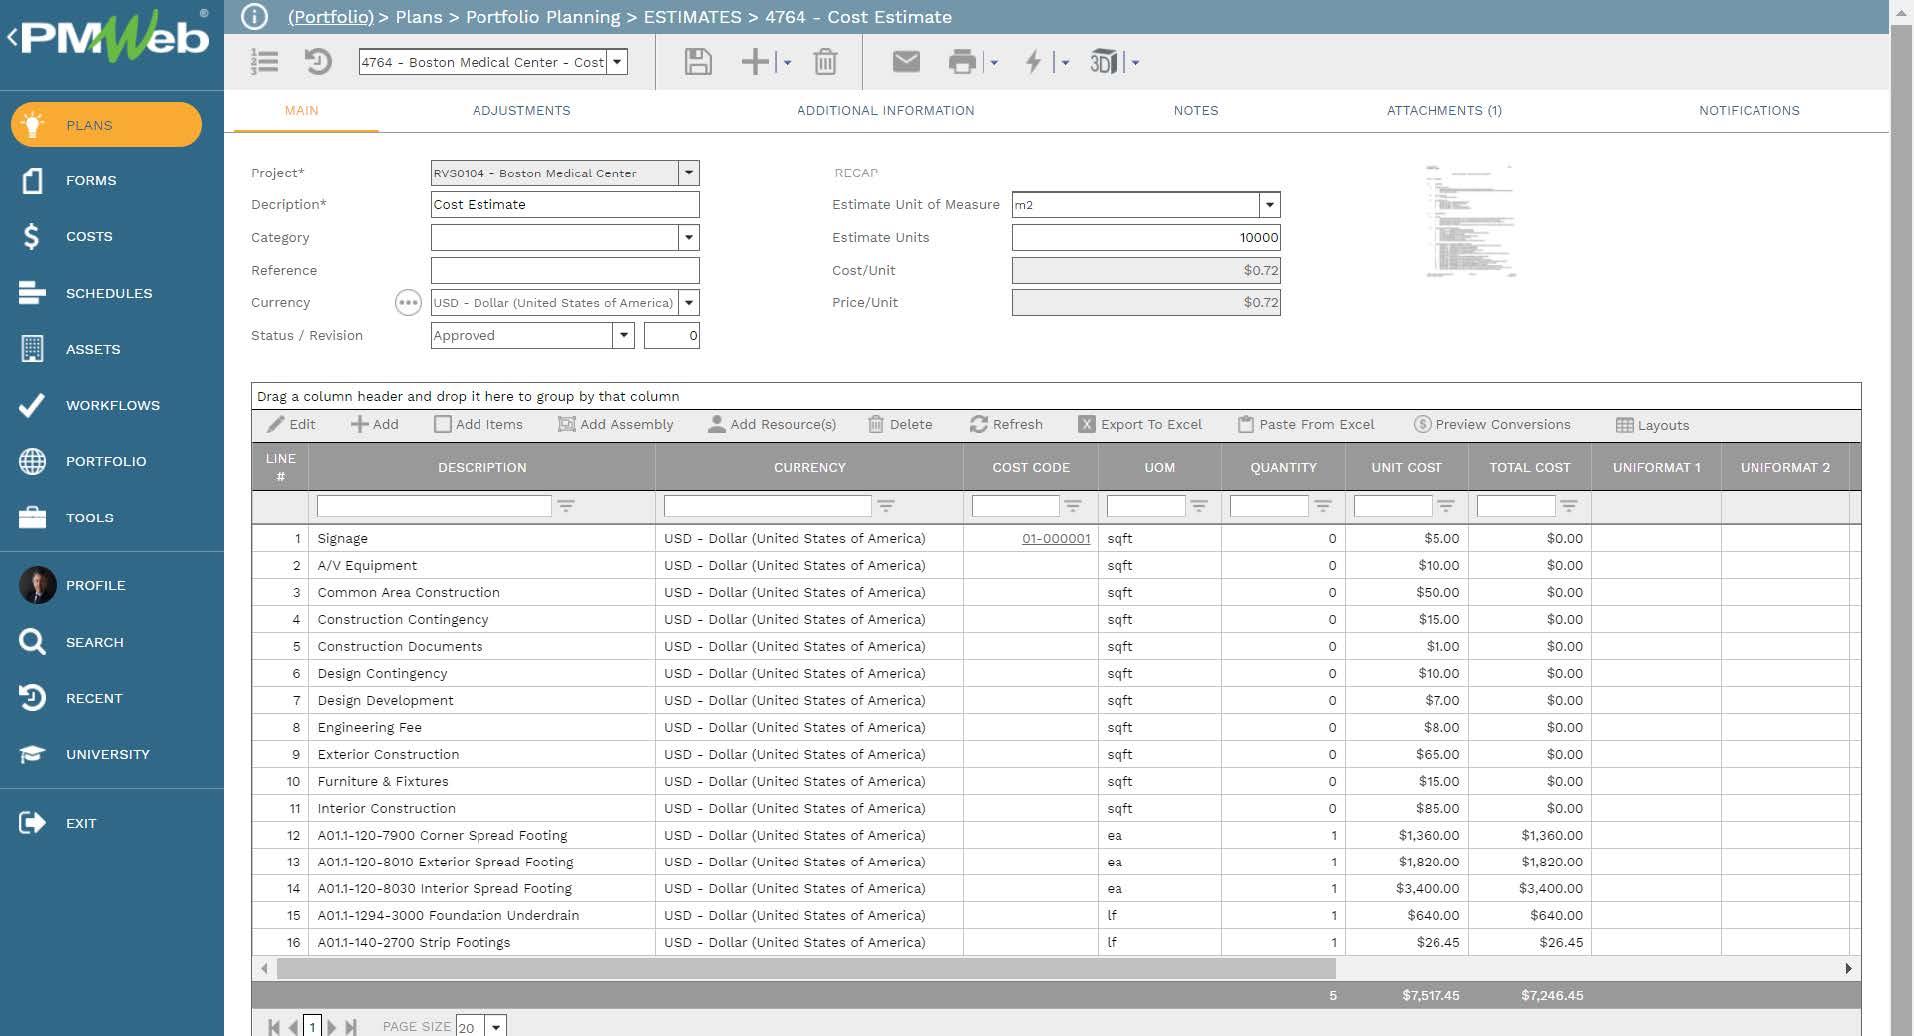Open Assets in the sidebar
Viewport: 1914px width, 1036px height.
point(72,349)
